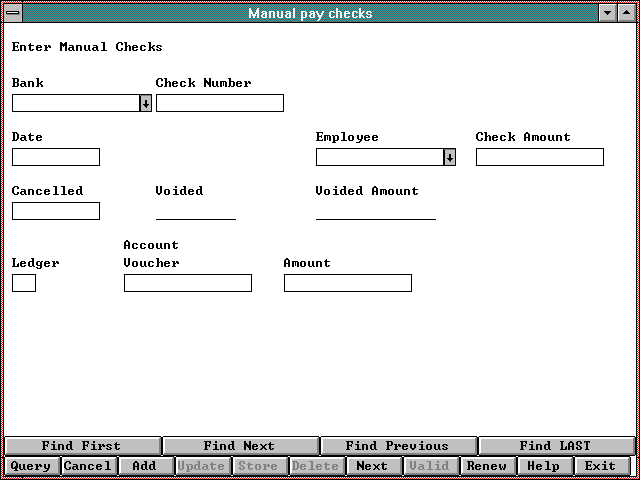Image resolution: width=640 pixels, height=480 pixels.
Task: Click the Cancelled text box
Action: (x=56, y=211)
